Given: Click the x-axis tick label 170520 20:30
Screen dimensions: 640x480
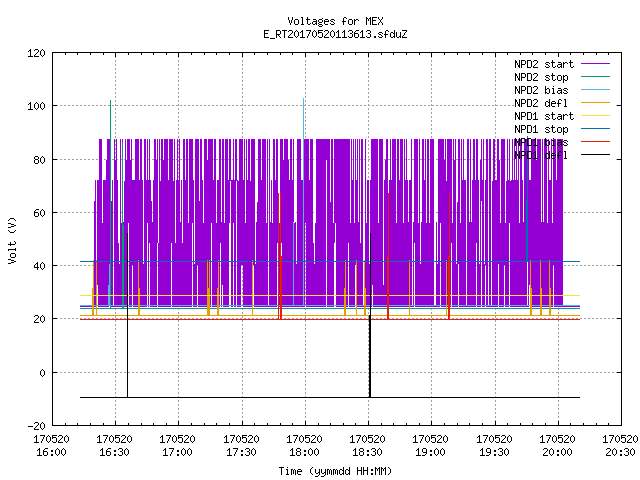Looking at the screenshot, I should [620, 446].
